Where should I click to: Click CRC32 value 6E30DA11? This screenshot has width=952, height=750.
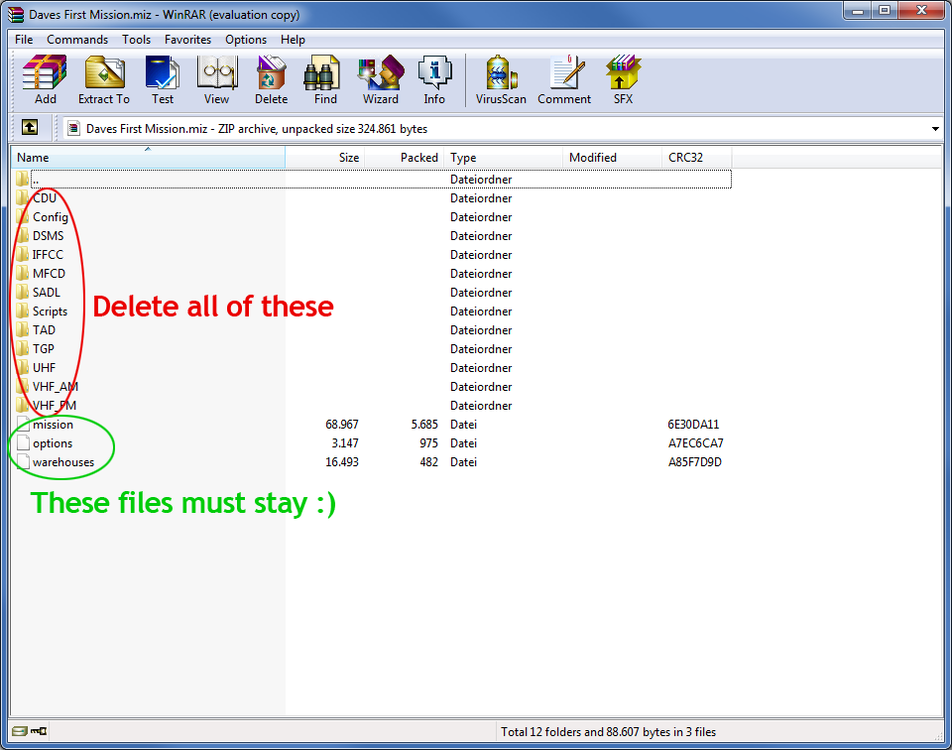693,424
